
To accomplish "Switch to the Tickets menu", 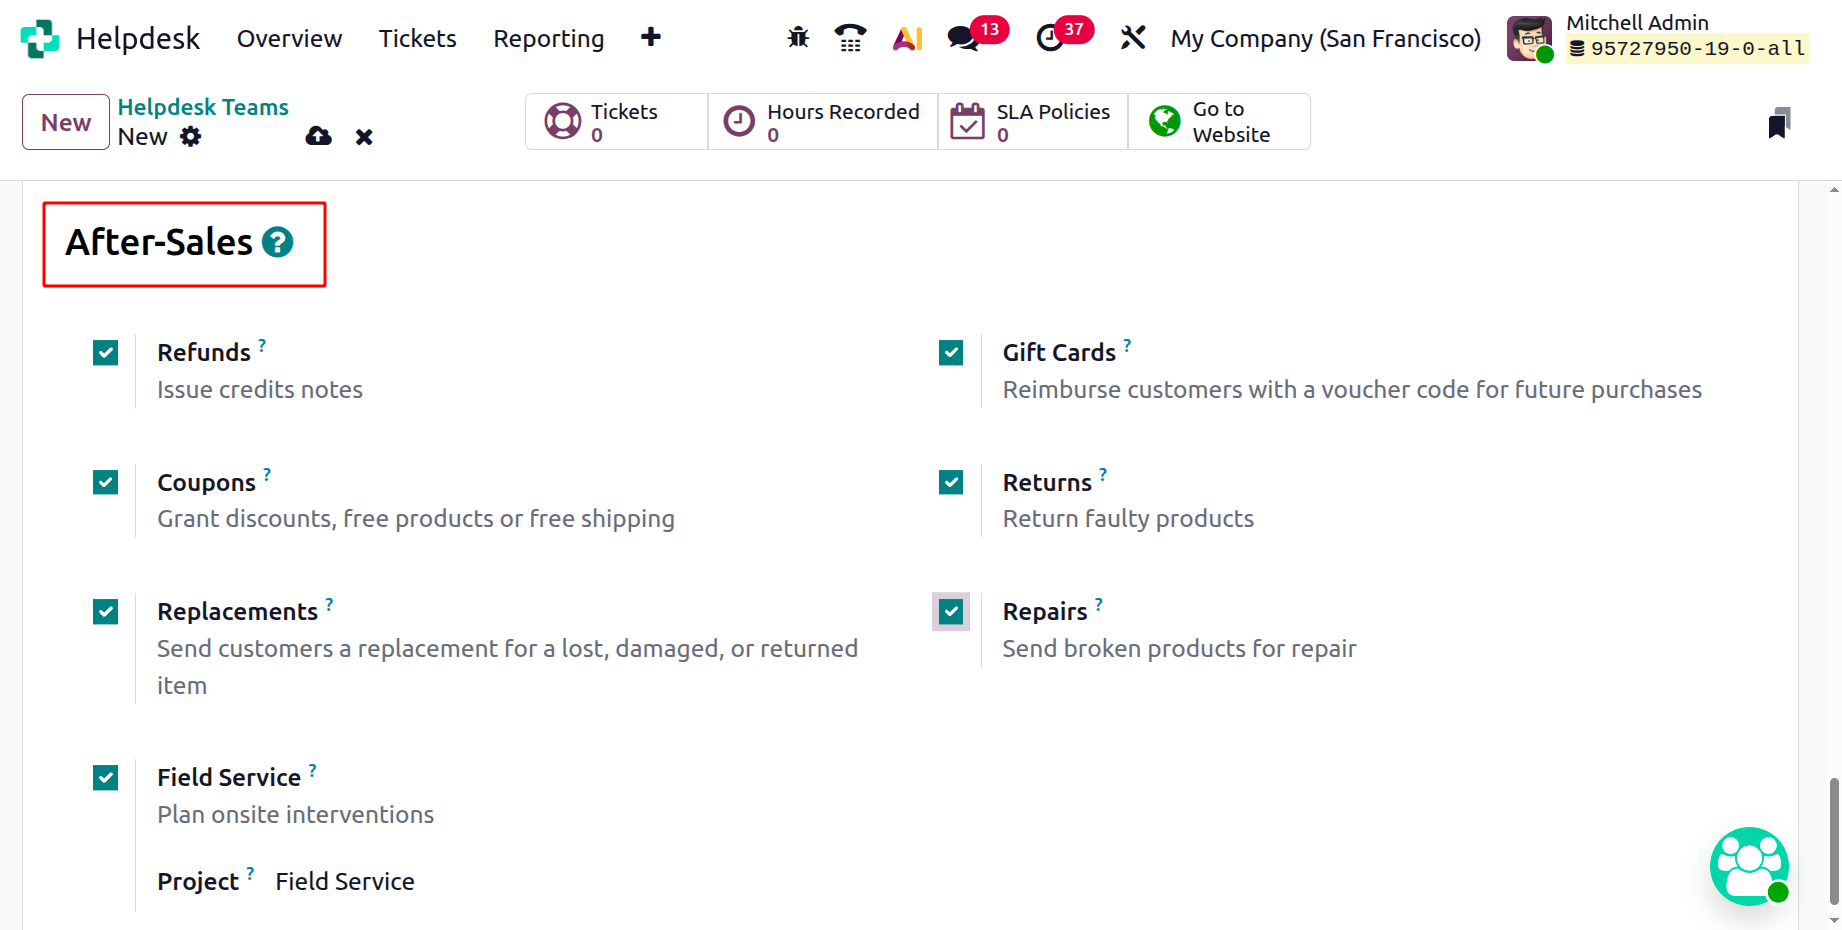I will point(417,38).
